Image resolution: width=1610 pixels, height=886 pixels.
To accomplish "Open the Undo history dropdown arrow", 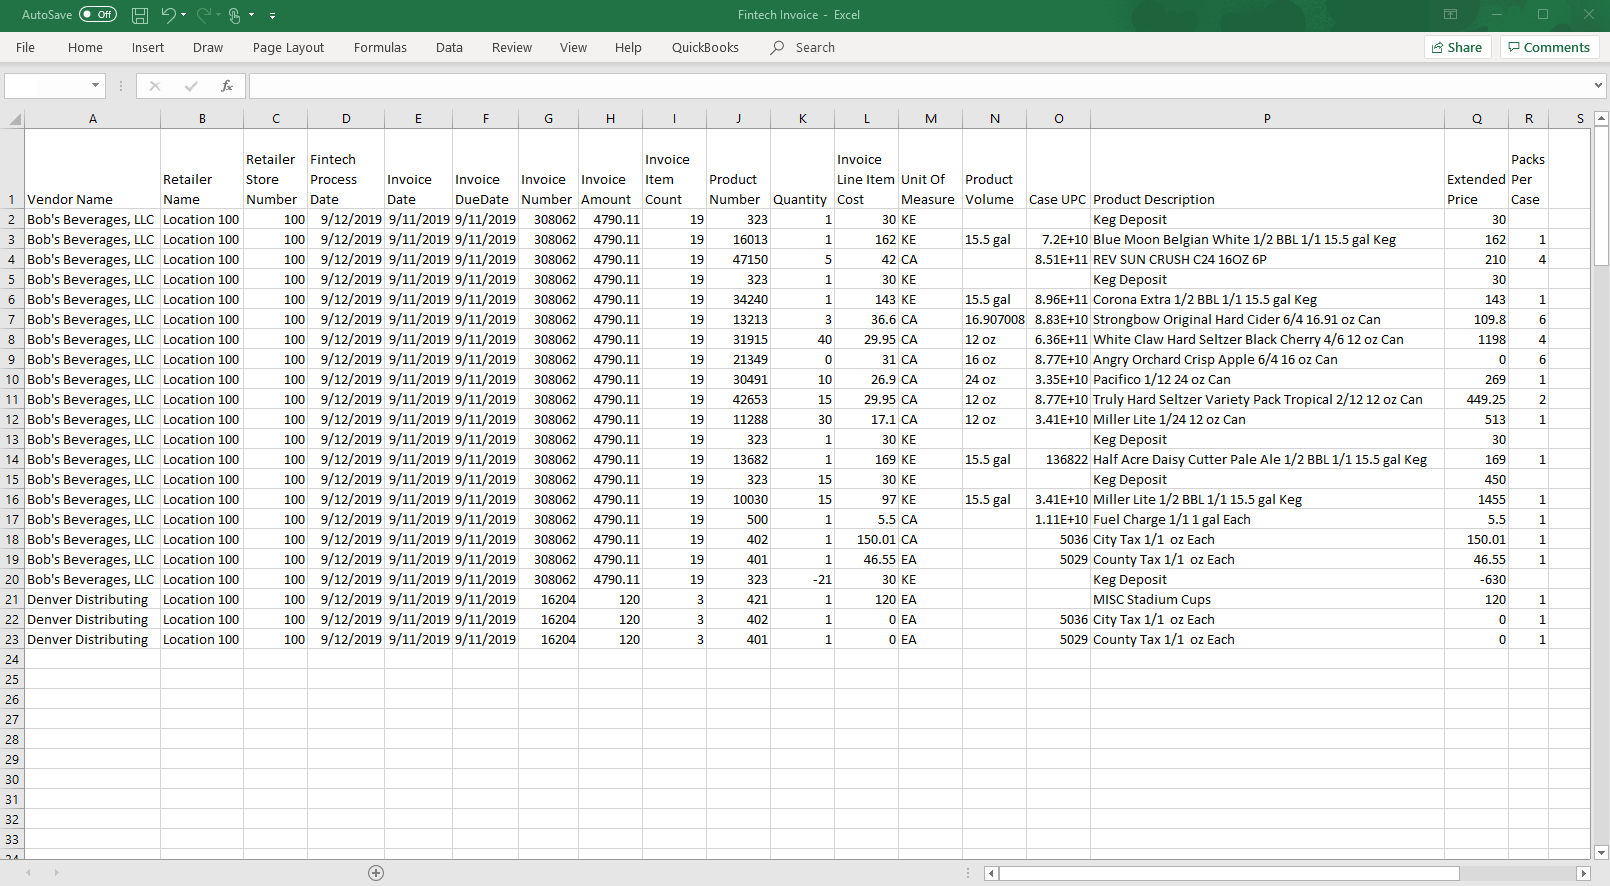I will (185, 15).
